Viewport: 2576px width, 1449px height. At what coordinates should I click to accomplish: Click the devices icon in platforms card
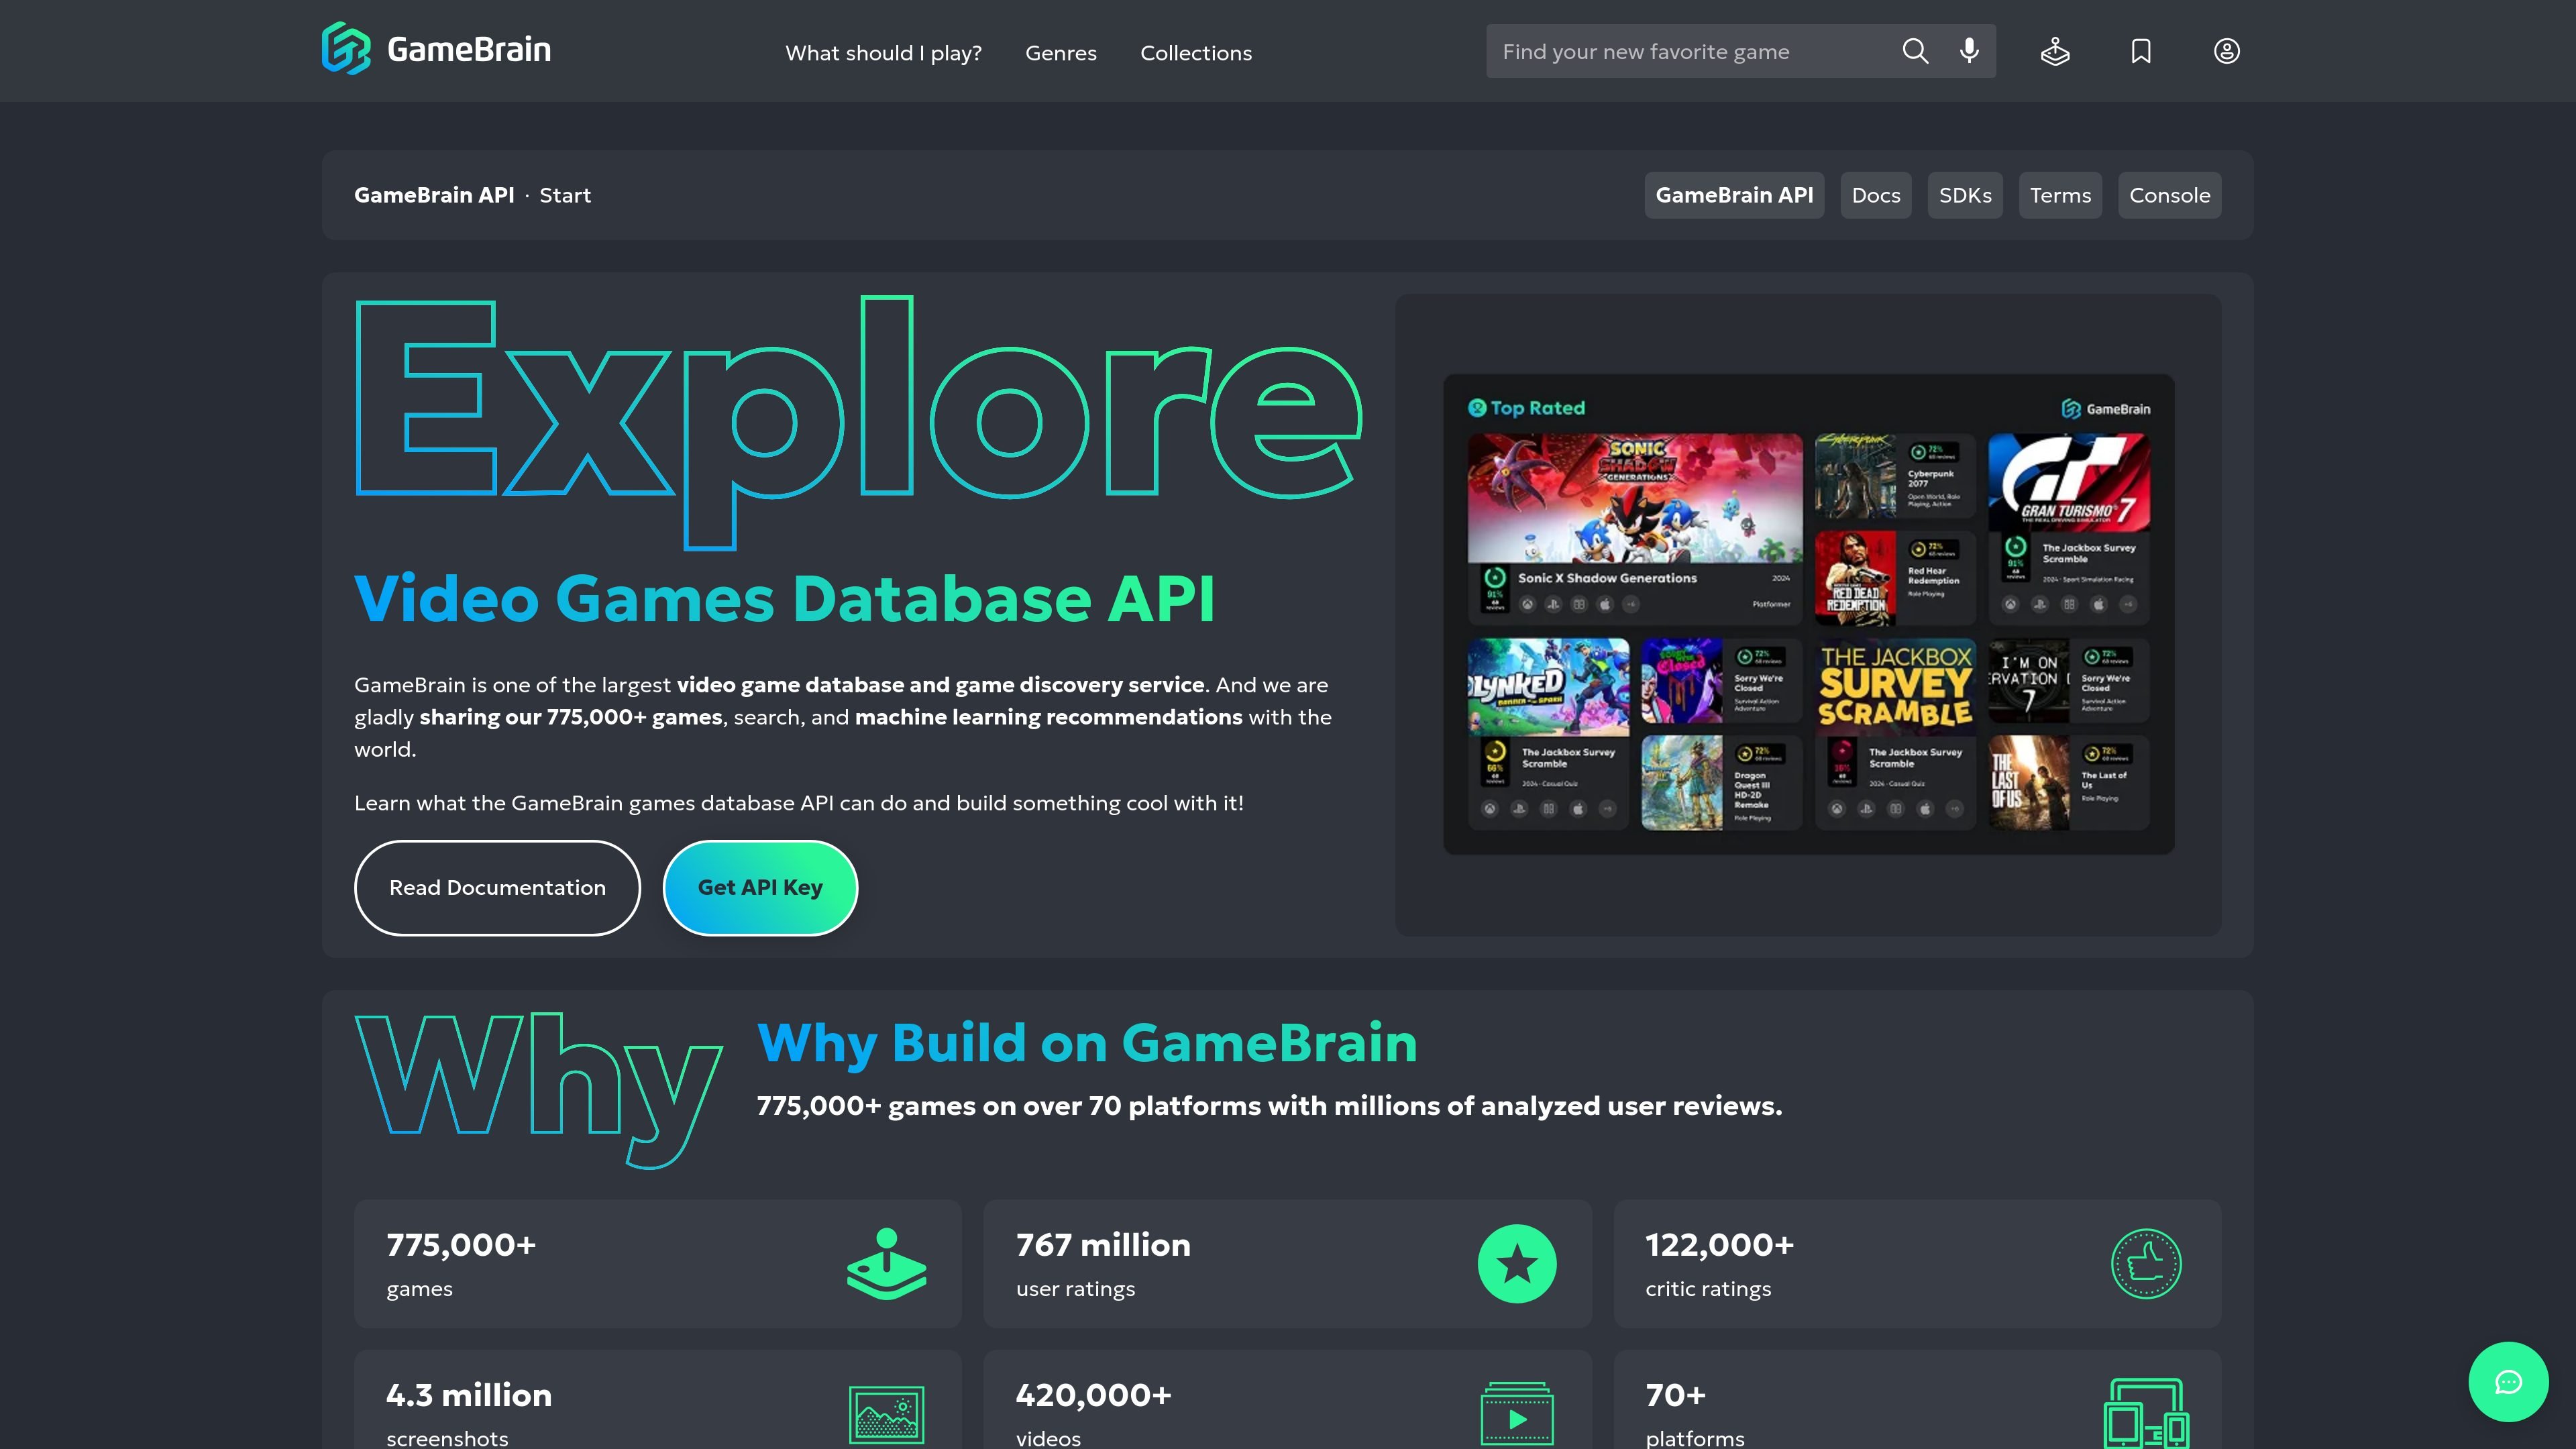pos(2146,1414)
